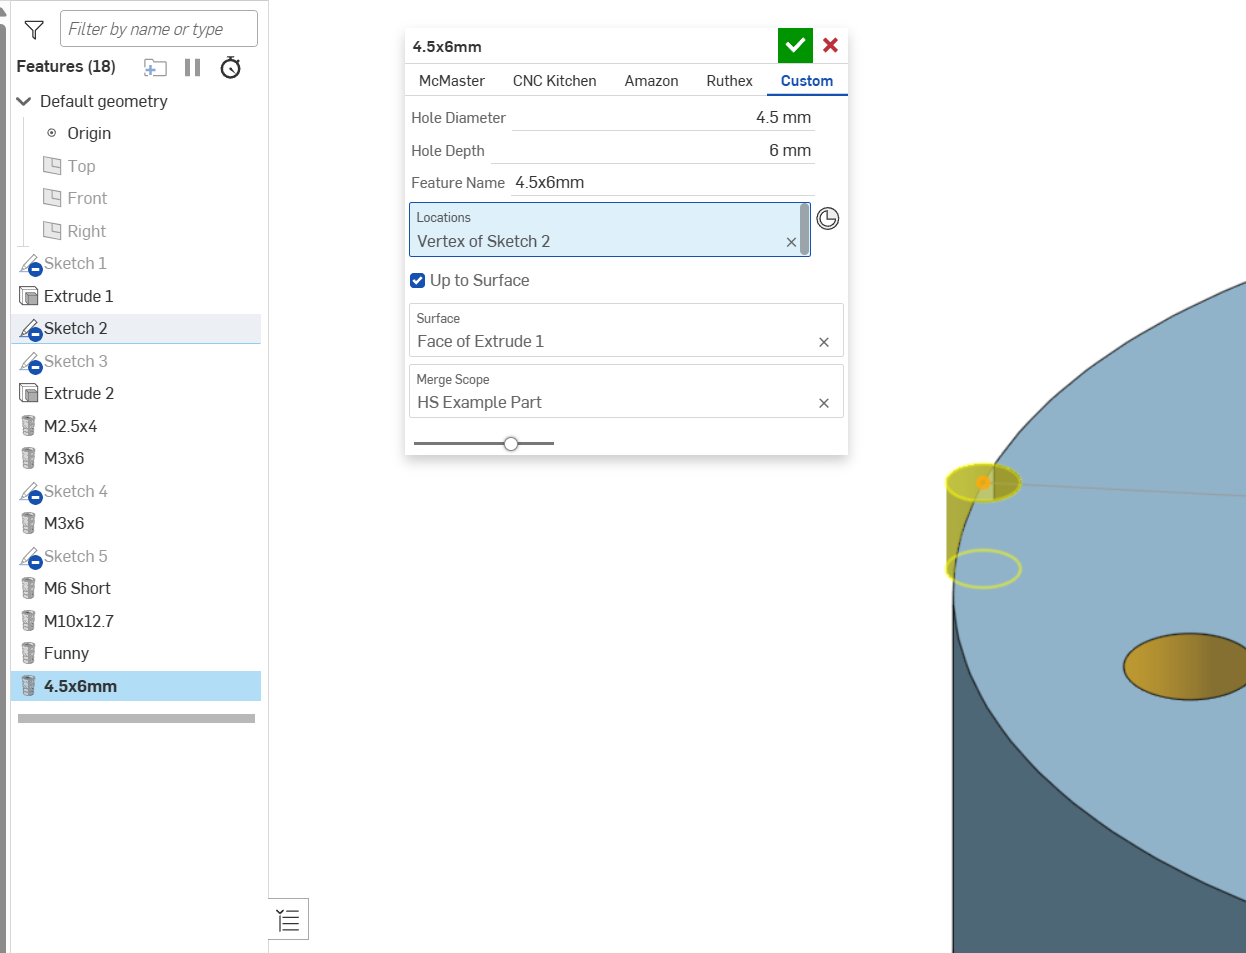Click the Extrude 2 feature icon
The width and height of the screenshot is (1246, 953).
29,393
